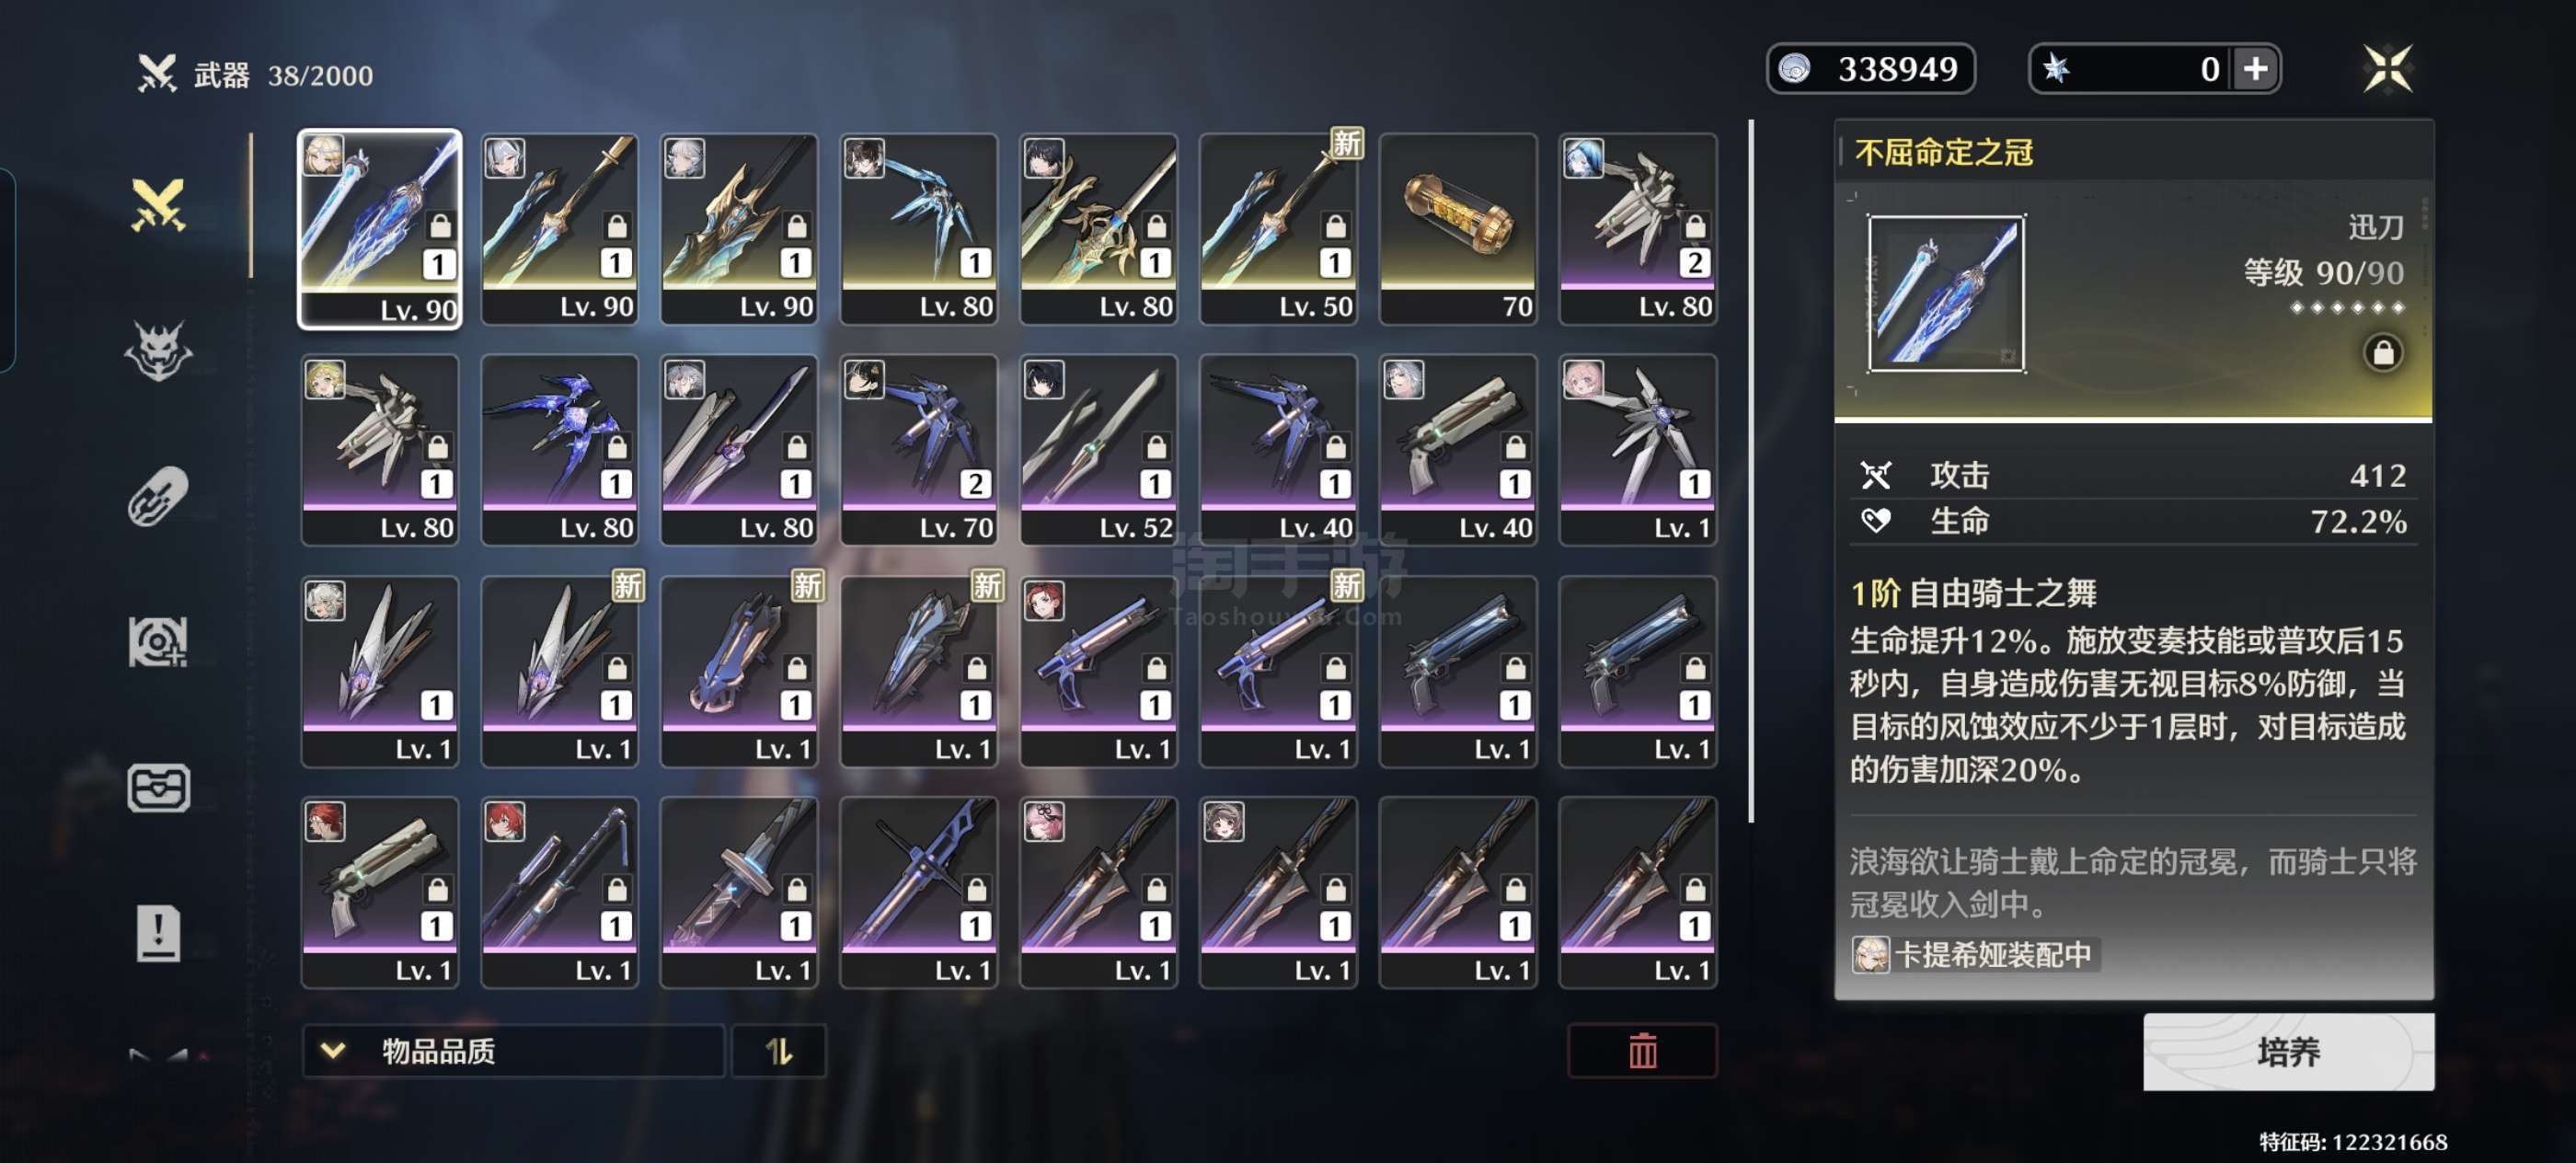Click the 武器 header title tab
This screenshot has height=1163, width=2576.
(x=222, y=75)
